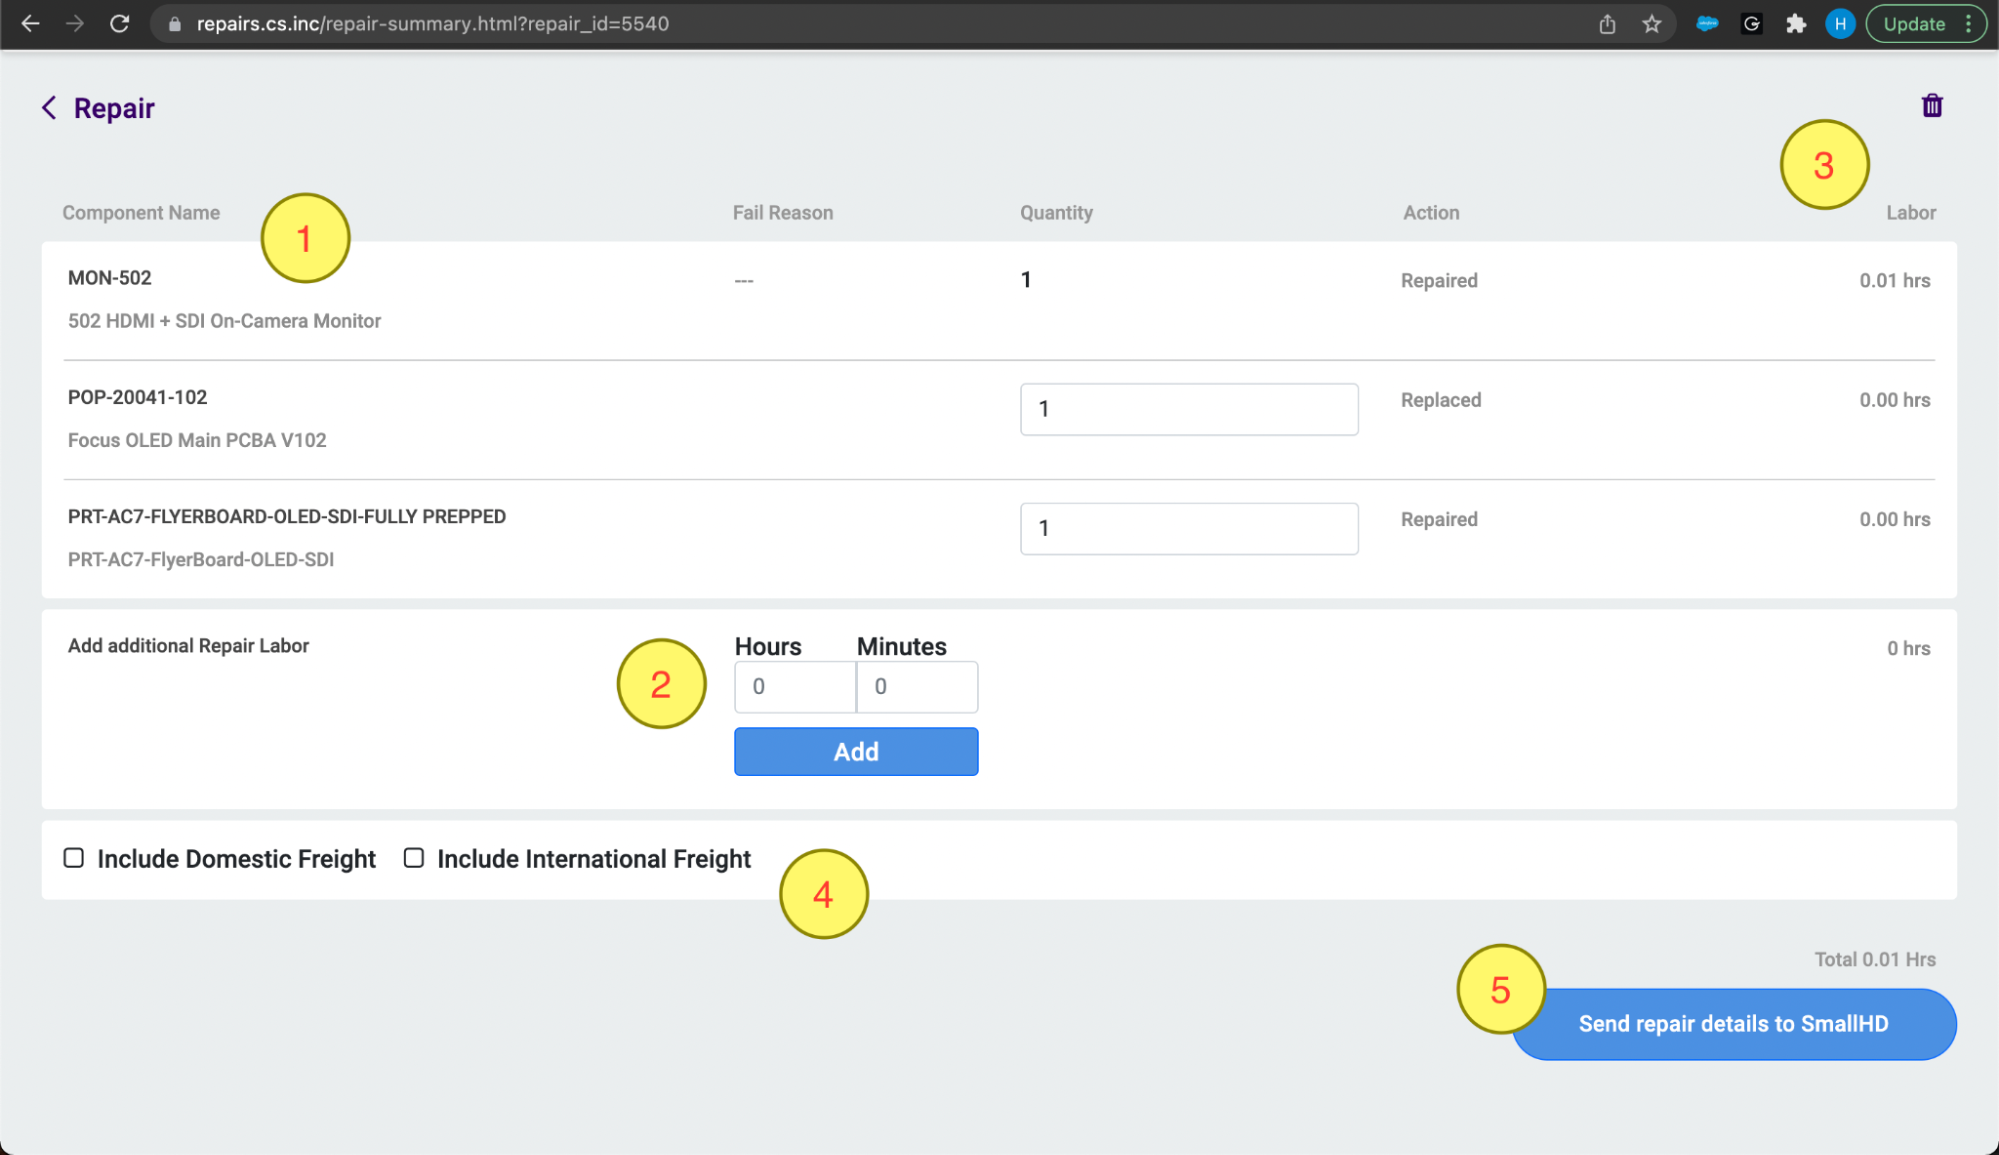
Task: Click the Minutes input field
Action: pos(917,687)
